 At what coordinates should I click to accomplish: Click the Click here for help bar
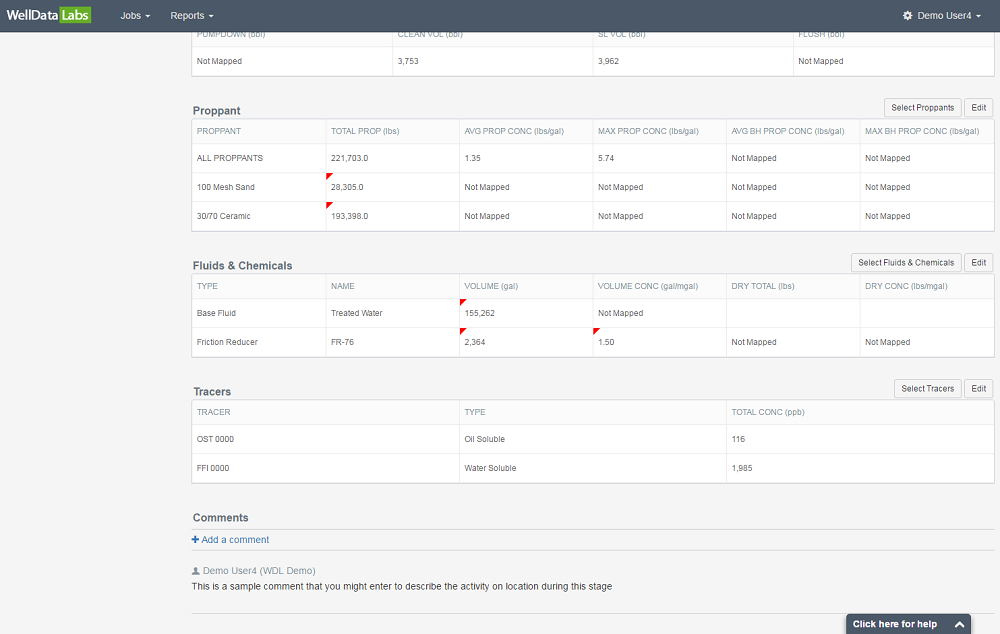point(908,624)
